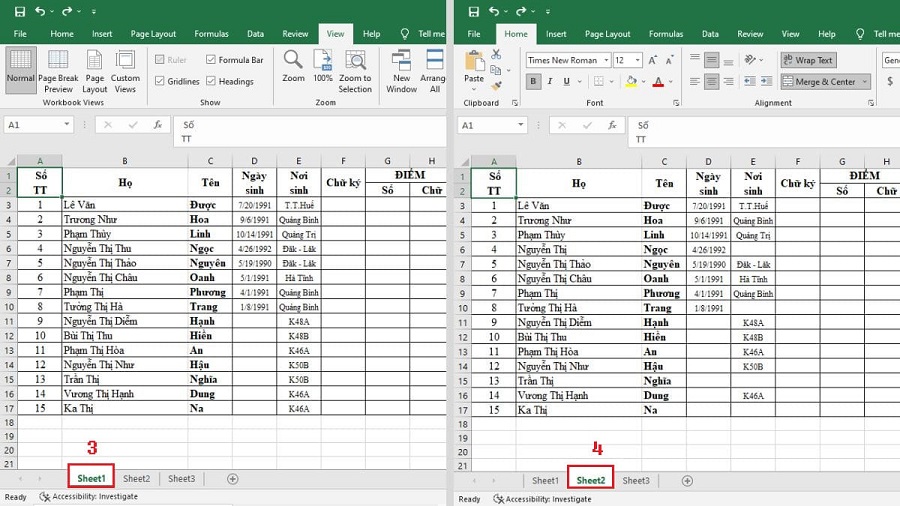Open the Page Layout ribbon tab in the right window
This screenshot has height=506, width=900.
[x=609, y=34]
